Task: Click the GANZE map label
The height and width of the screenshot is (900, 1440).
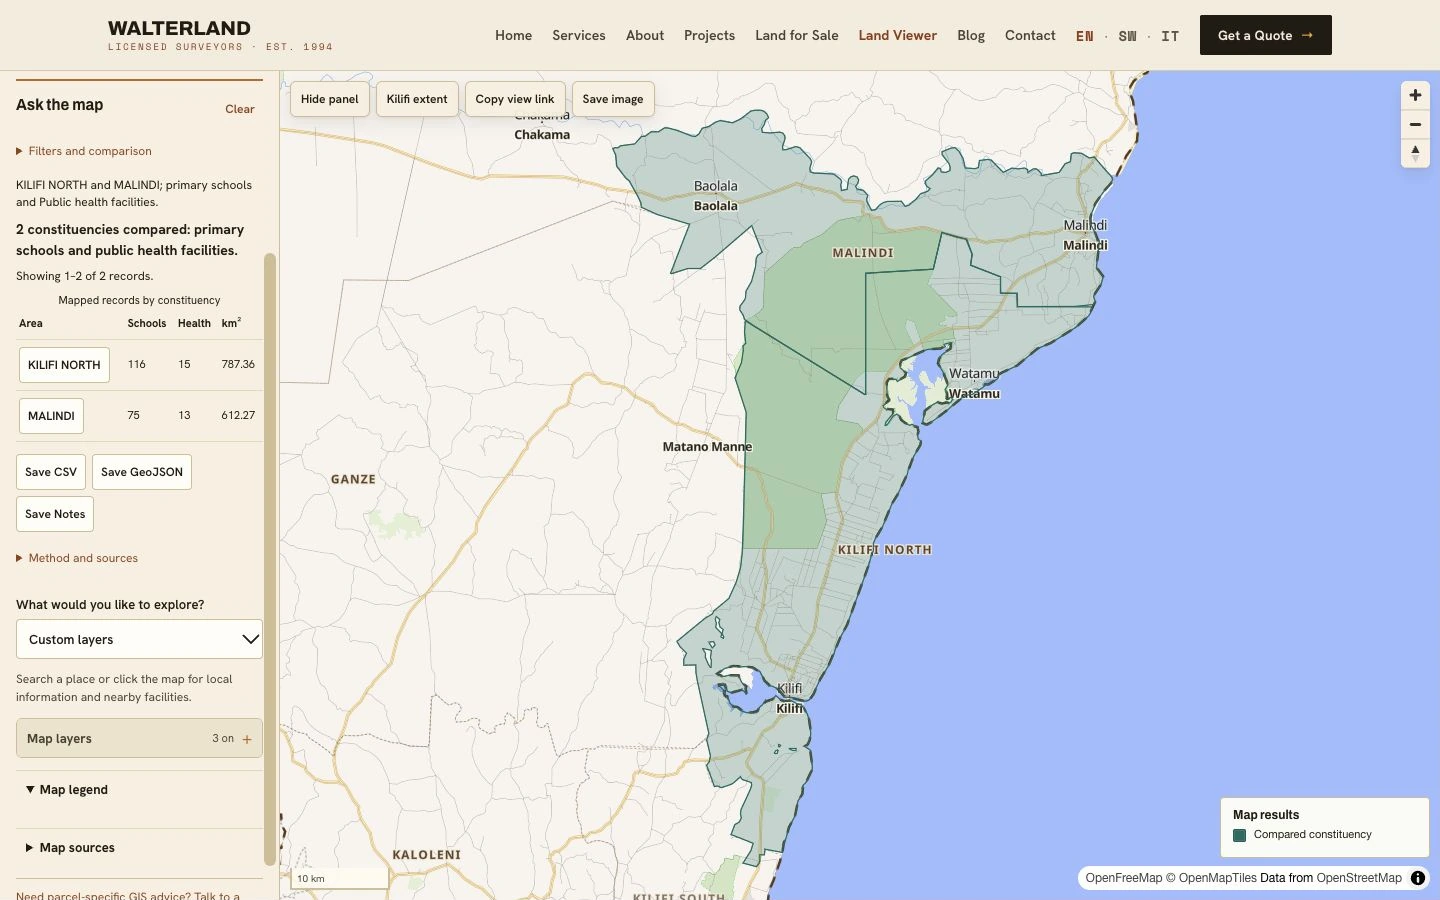Action: (353, 480)
